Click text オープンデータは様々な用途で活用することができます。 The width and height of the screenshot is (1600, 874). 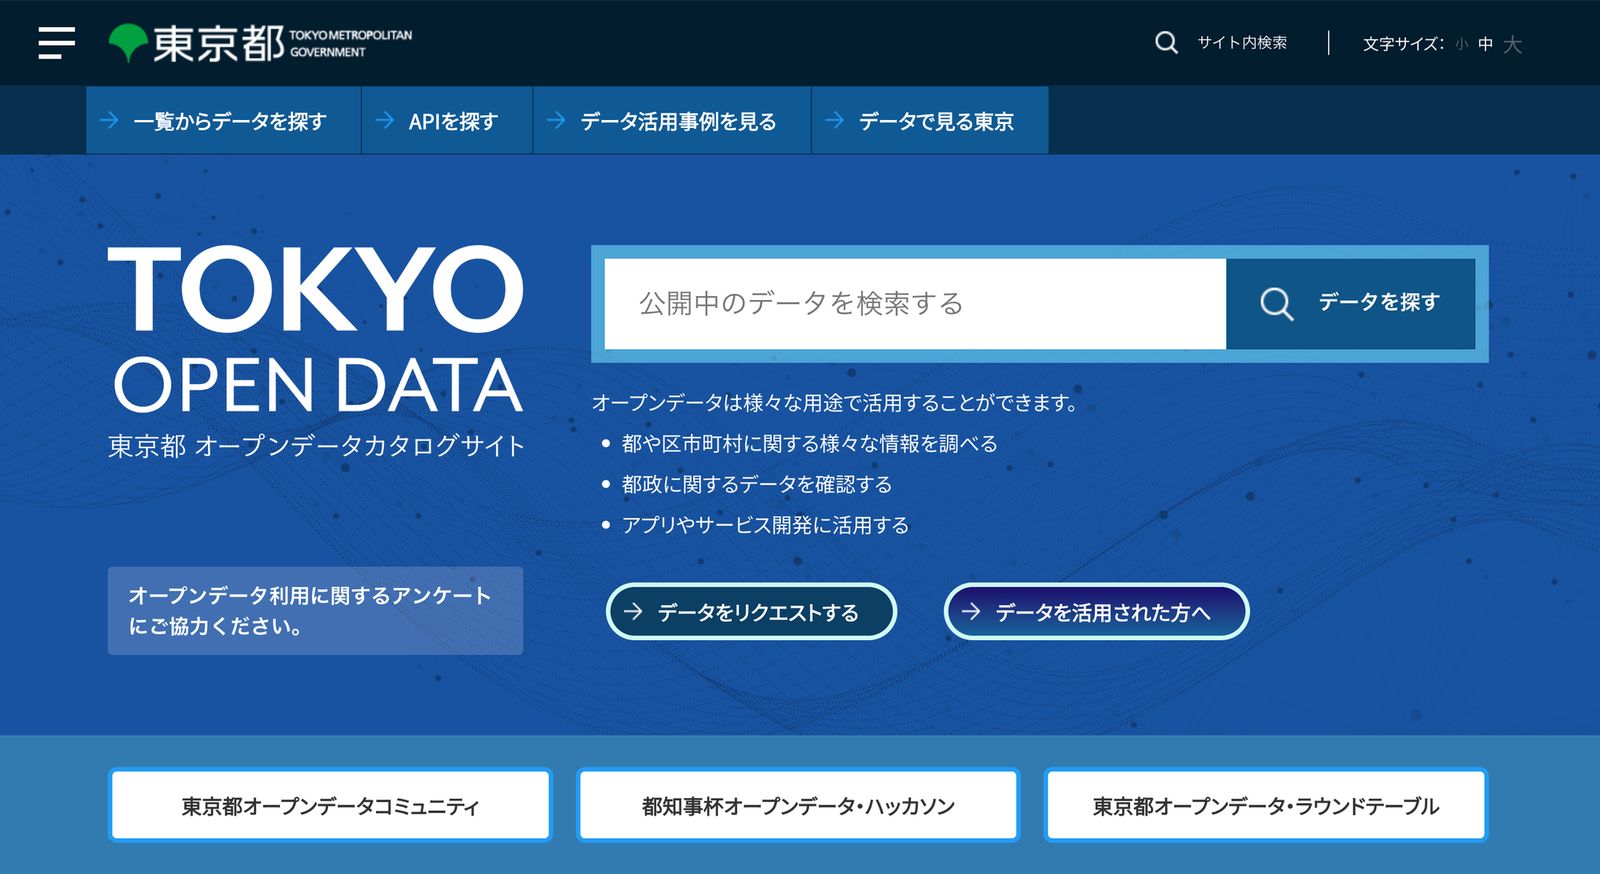point(836,403)
